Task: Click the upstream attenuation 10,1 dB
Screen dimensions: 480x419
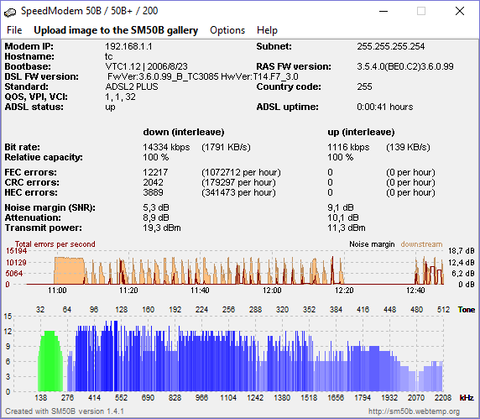Action: click(343, 218)
